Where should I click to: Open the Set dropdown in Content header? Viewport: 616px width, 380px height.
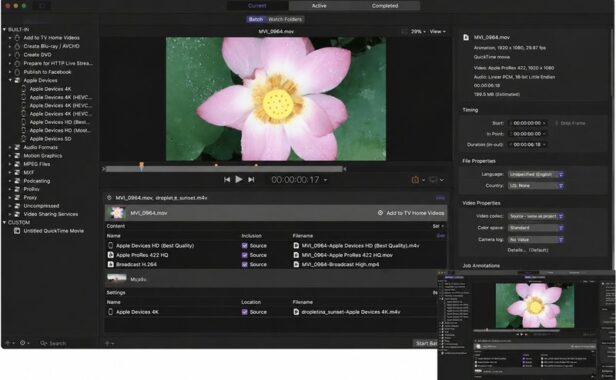click(438, 226)
